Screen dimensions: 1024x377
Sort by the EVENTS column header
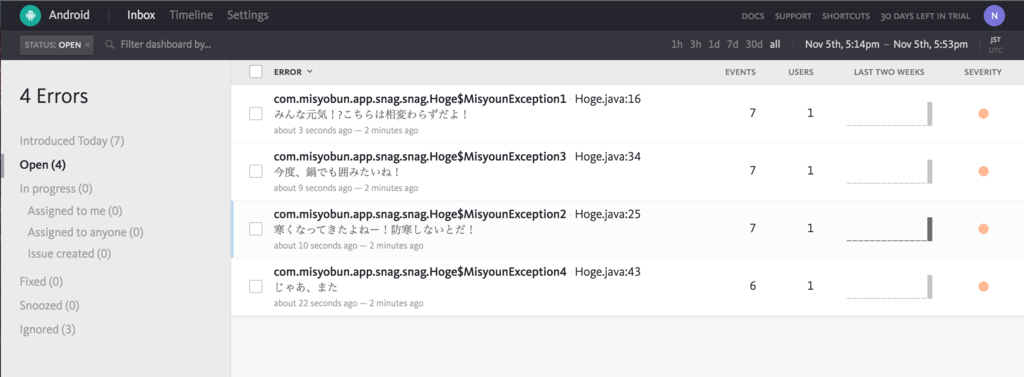click(x=741, y=72)
